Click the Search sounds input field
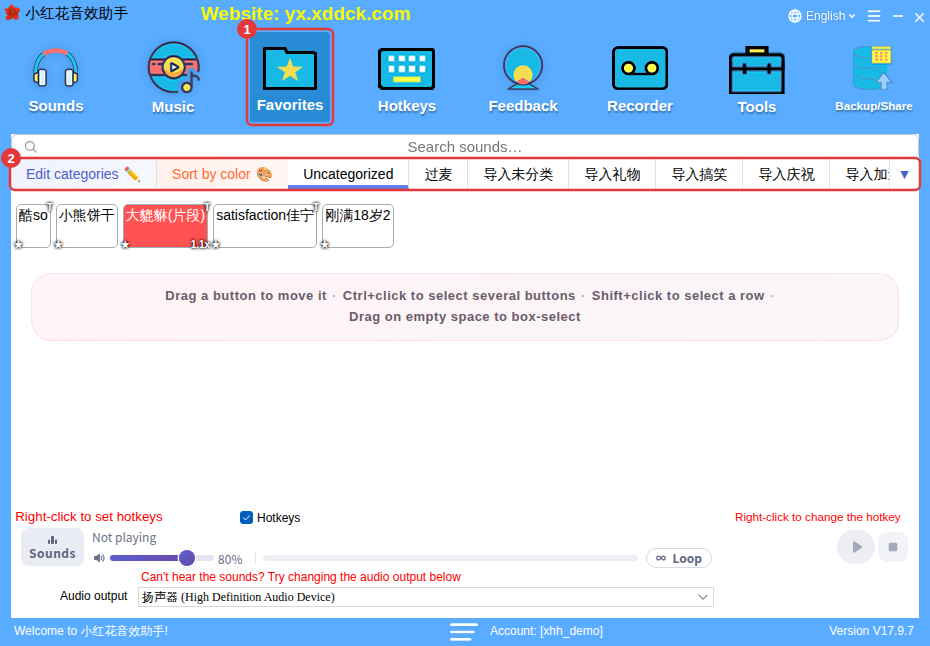 [x=464, y=147]
